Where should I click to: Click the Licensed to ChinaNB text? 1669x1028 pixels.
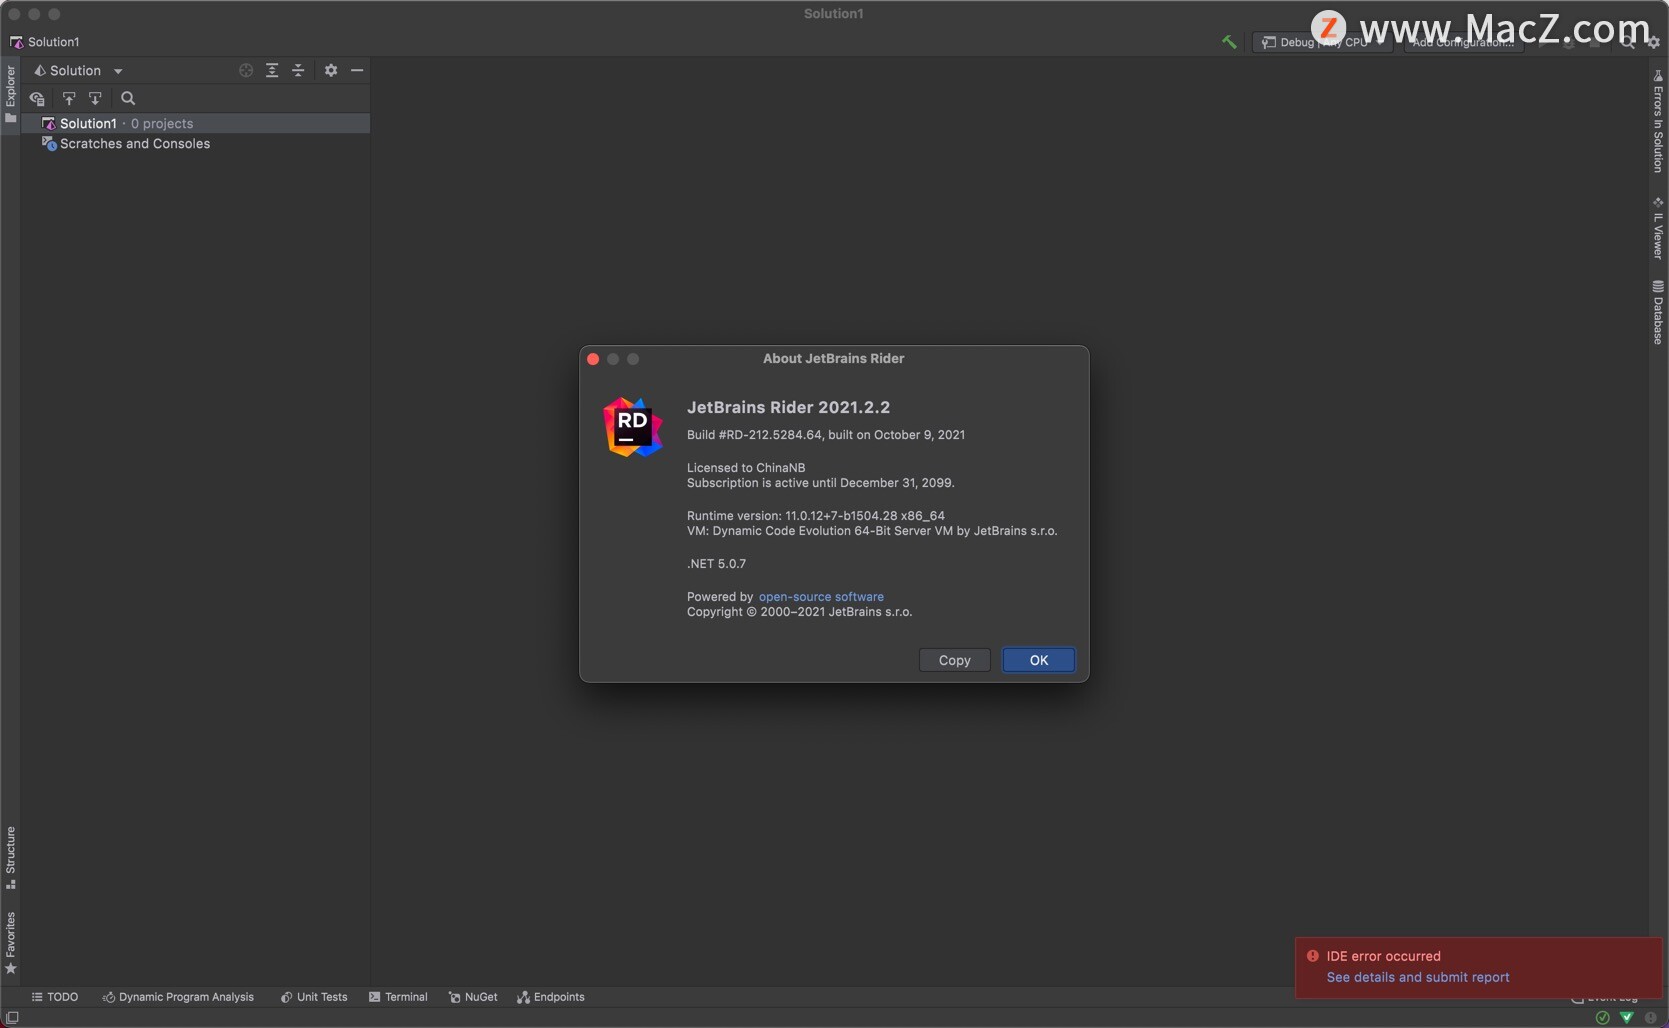point(746,467)
